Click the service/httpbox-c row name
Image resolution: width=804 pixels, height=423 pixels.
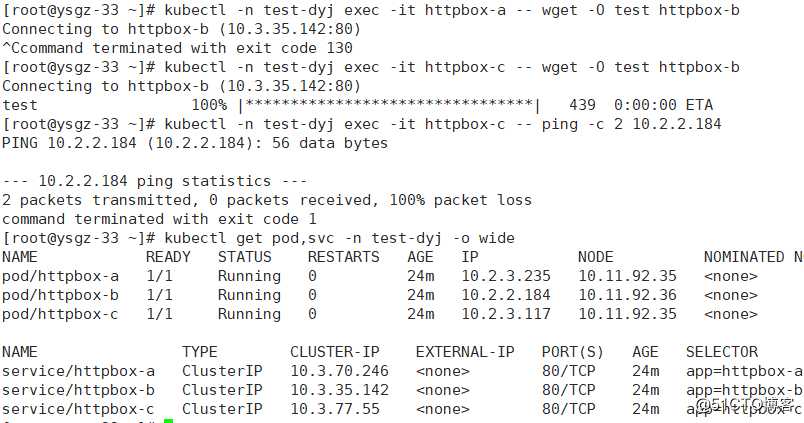click(x=78, y=409)
